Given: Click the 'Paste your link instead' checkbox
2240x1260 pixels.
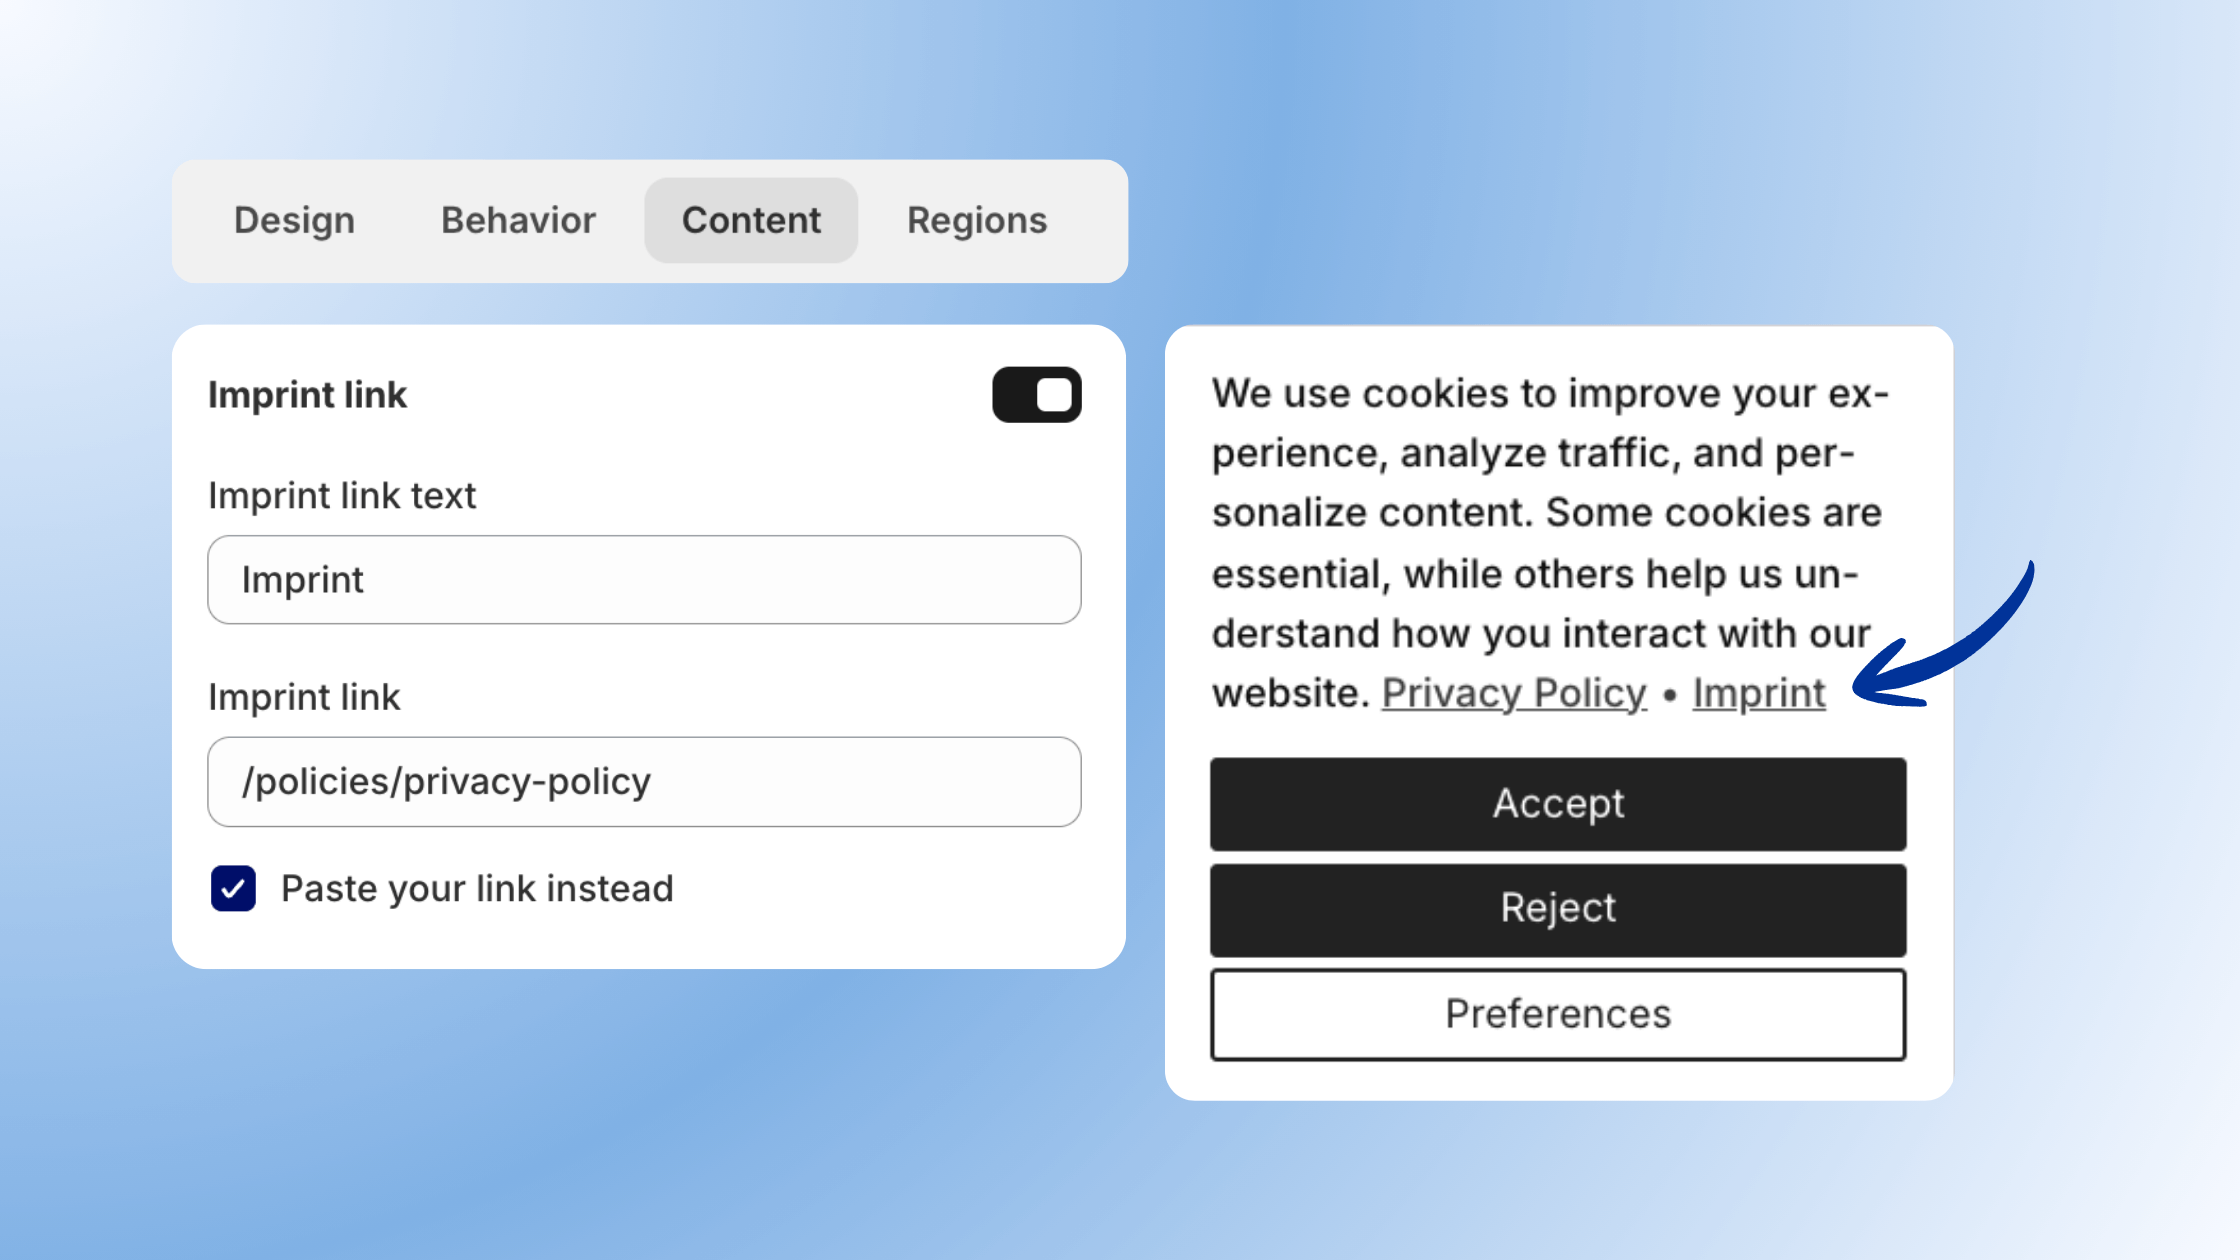Looking at the screenshot, I should tap(232, 888).
